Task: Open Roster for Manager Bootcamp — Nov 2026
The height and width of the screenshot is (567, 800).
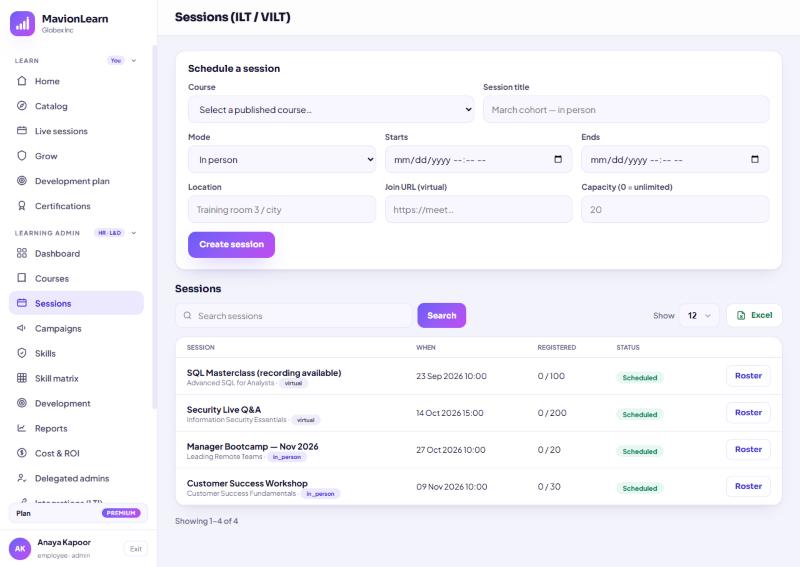Action: (x=748, y=449)
